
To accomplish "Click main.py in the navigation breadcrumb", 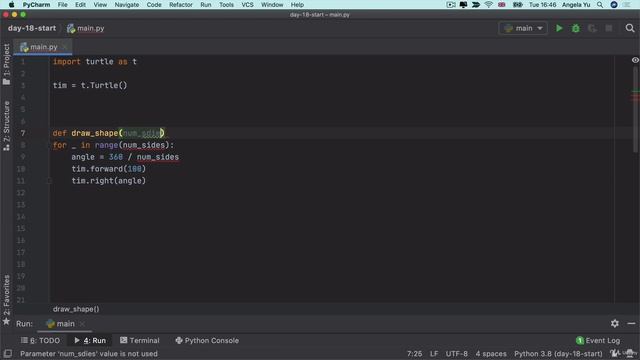I will click(86, 28).
